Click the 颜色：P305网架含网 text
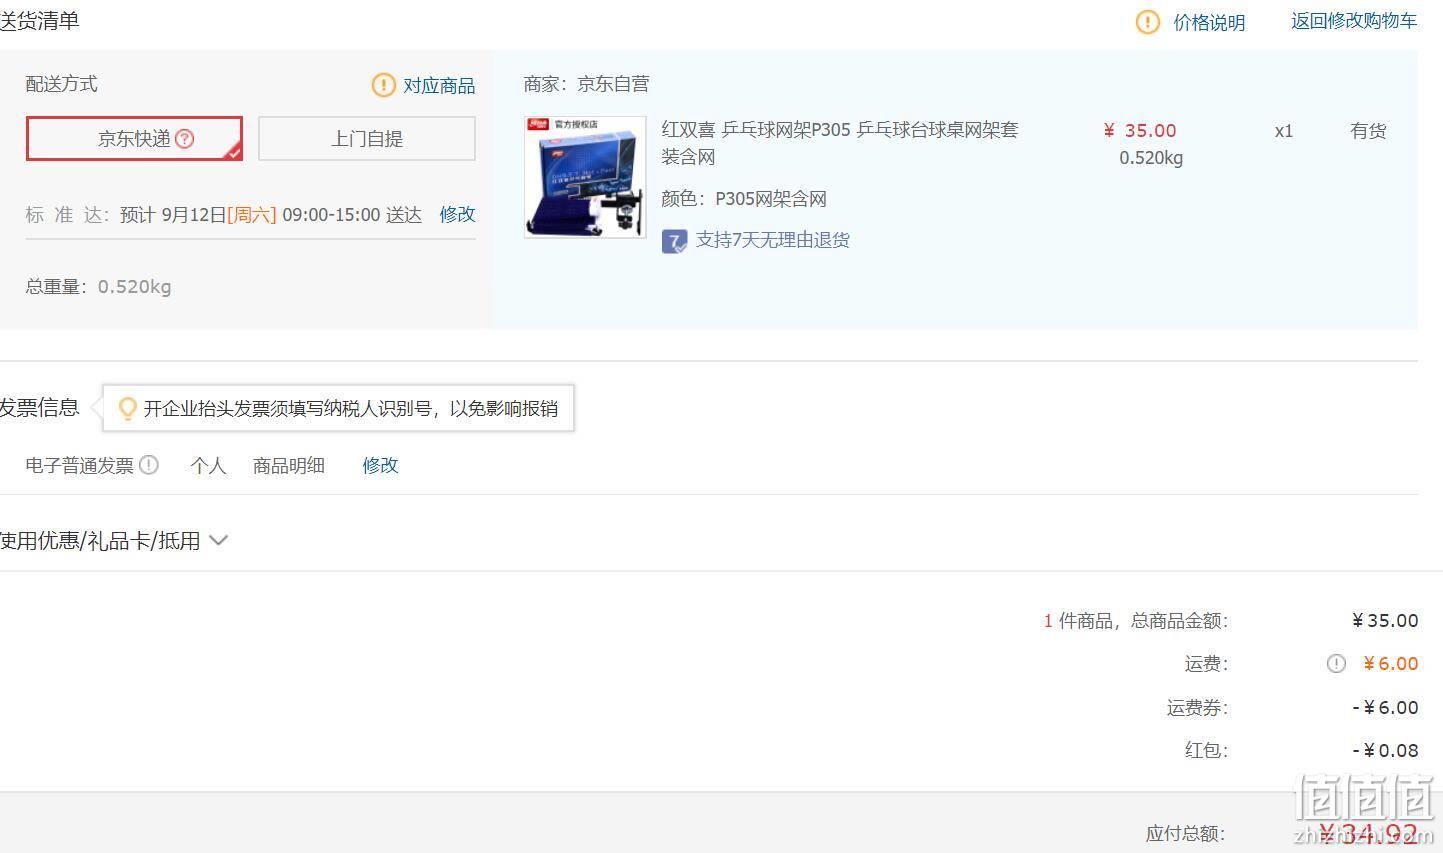 pos(744,199)
